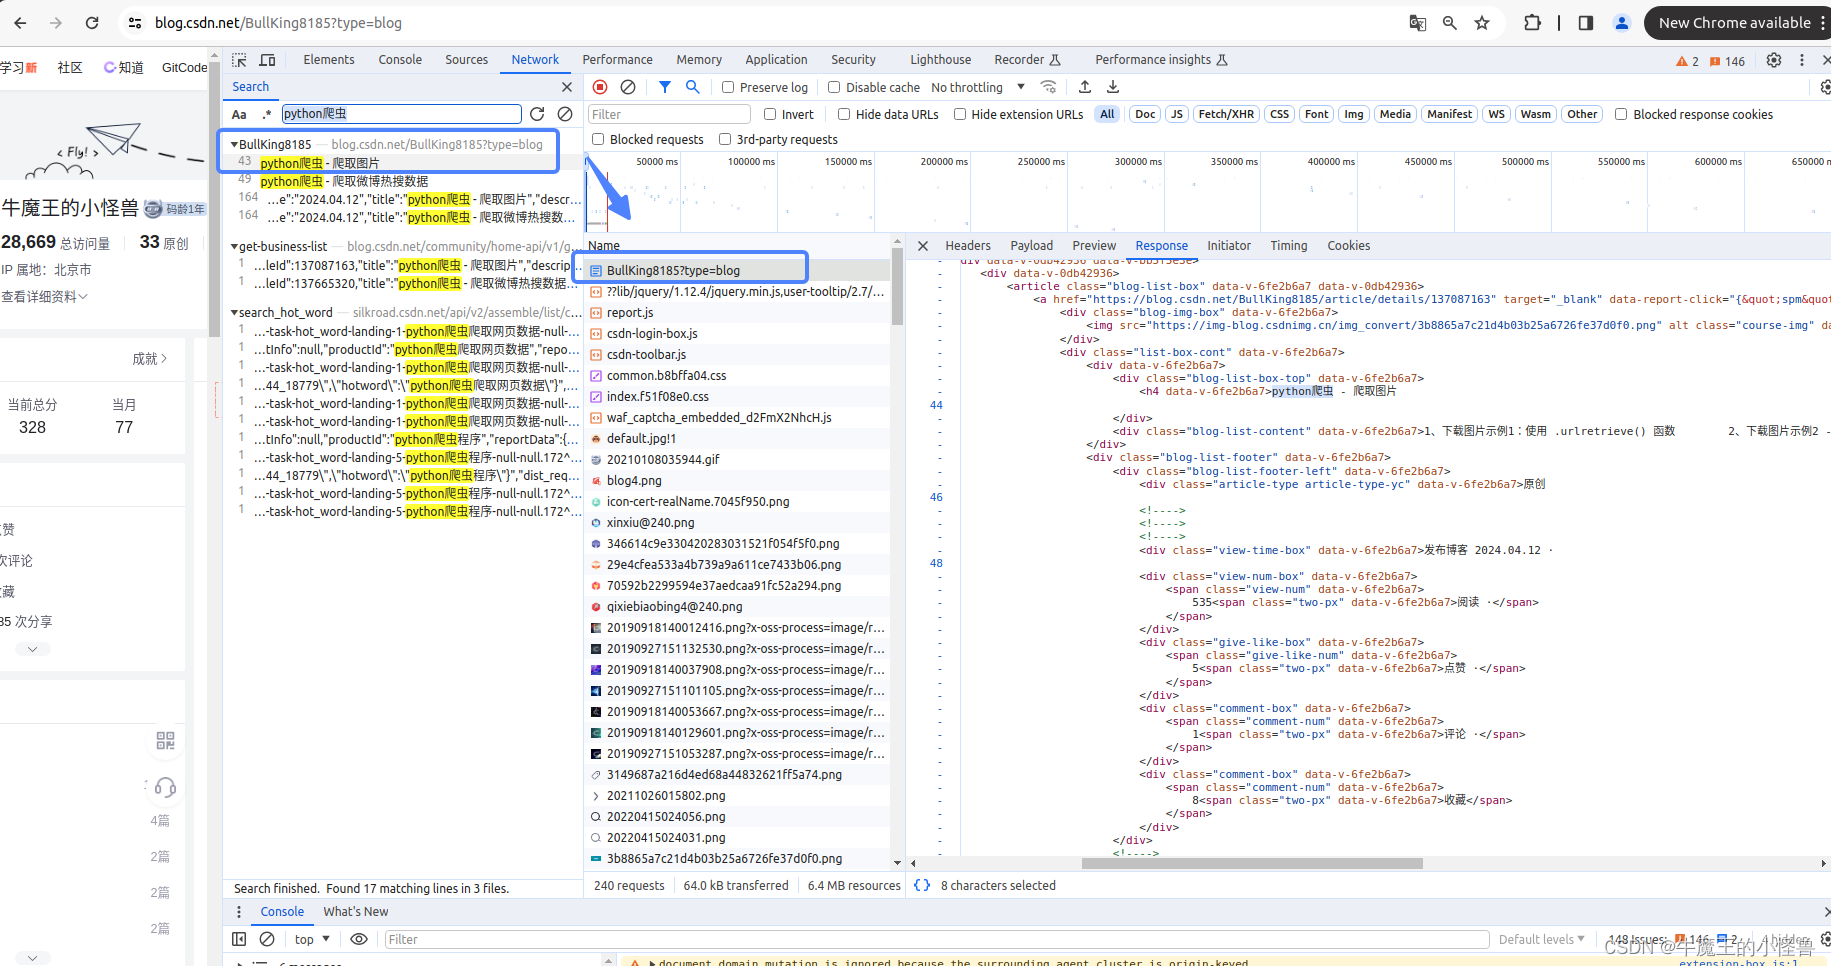The height and width of the screenshot is (966, 1831).
Task: Click the New Chrome available button
Action: point(1734,22)
